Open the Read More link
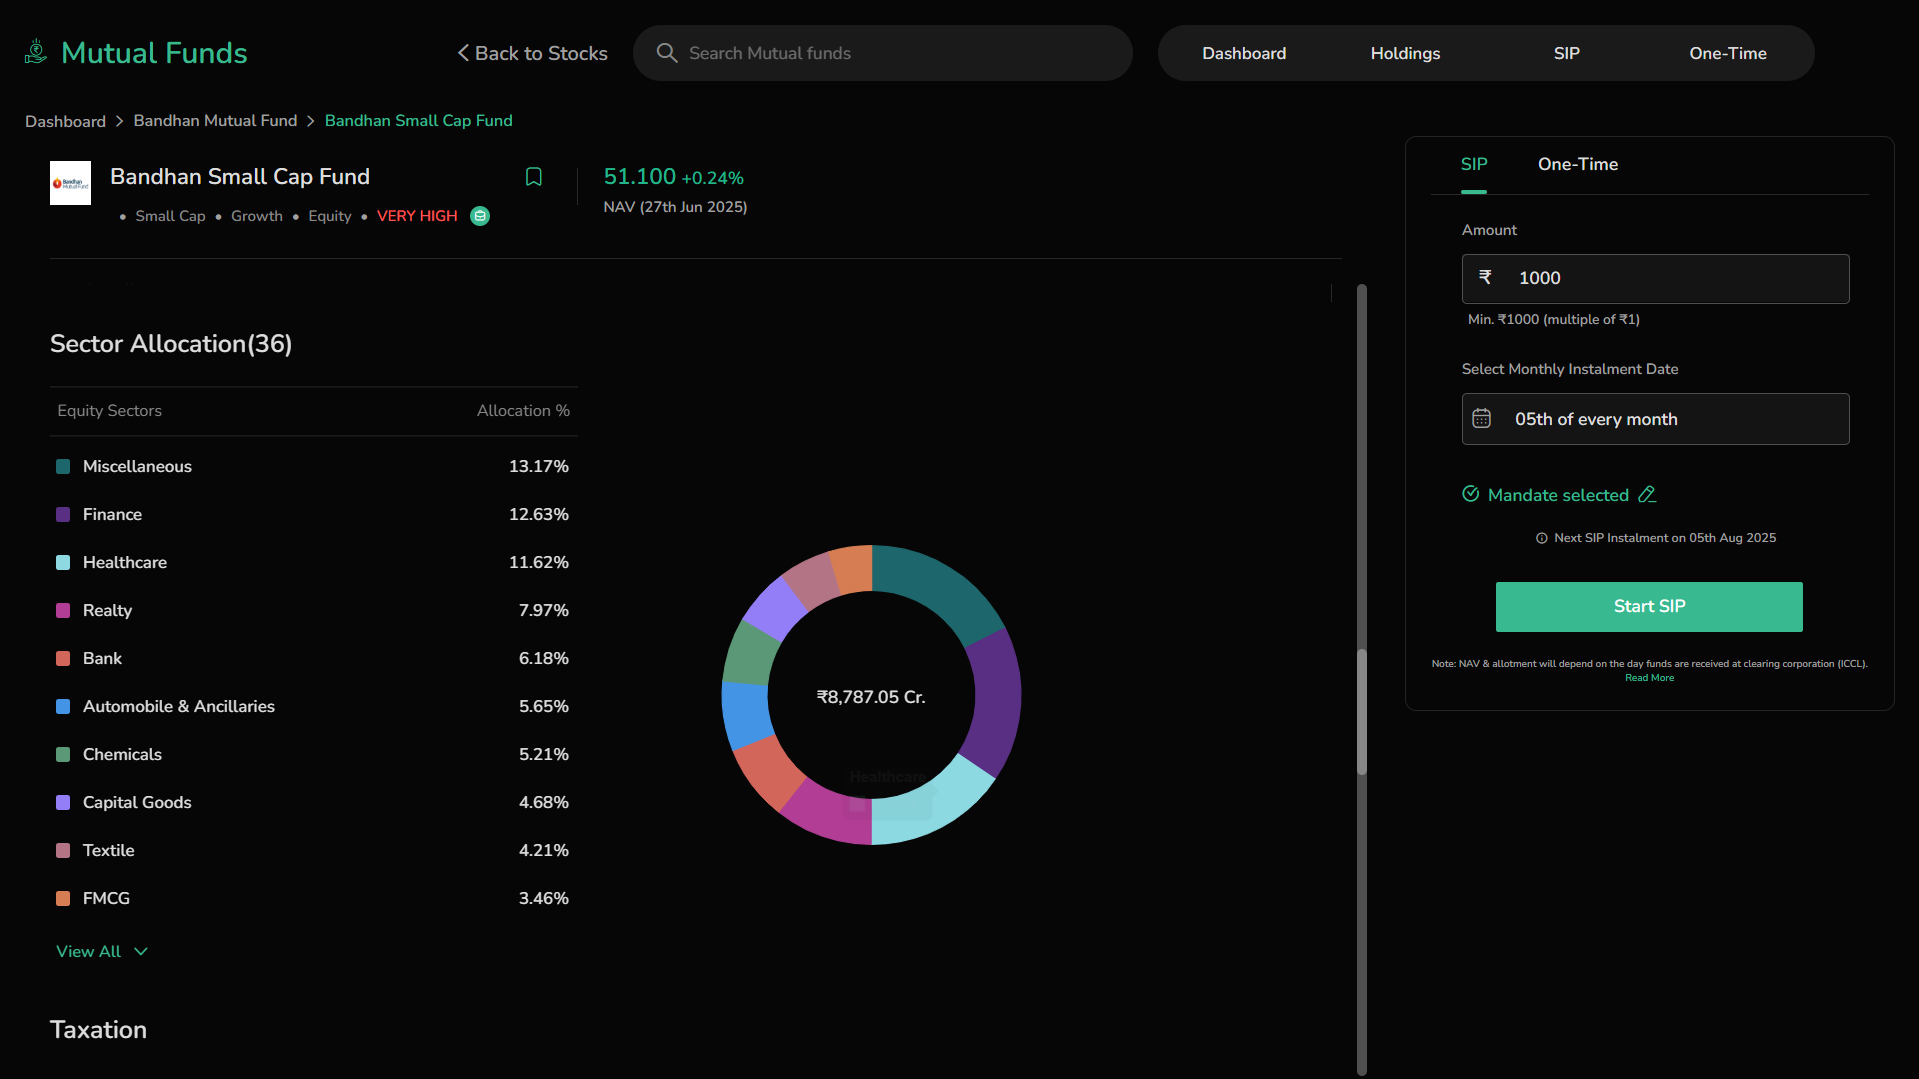Viewport: 1919px width, 1079px height. (x=1649, y=678)
